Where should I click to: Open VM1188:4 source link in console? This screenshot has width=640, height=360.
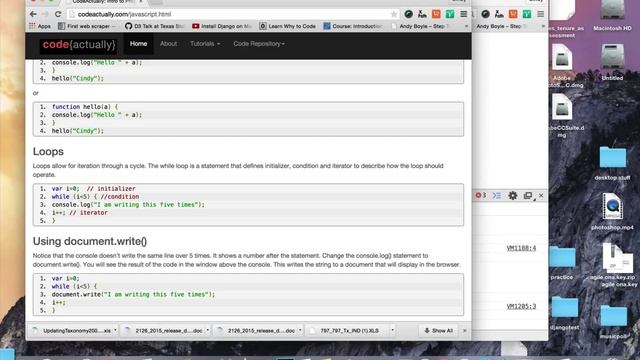pyautogui.click(x=521, y=248)
